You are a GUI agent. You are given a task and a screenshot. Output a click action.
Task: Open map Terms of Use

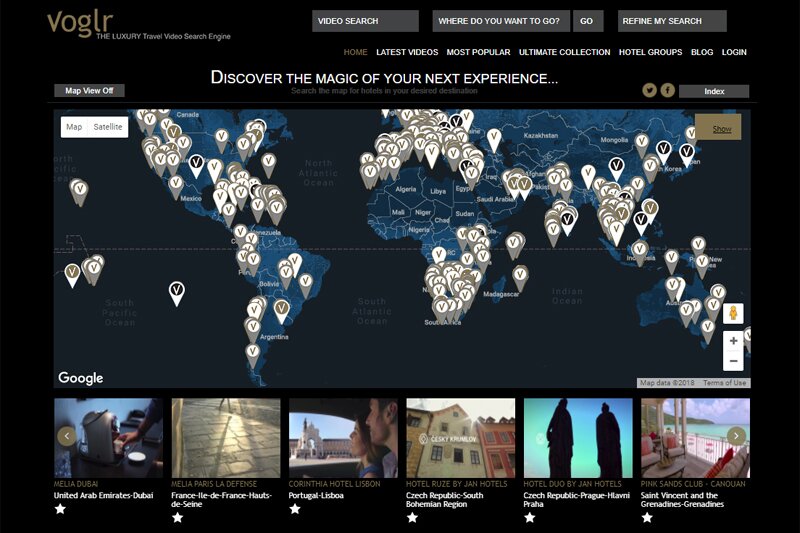point(724,383)
